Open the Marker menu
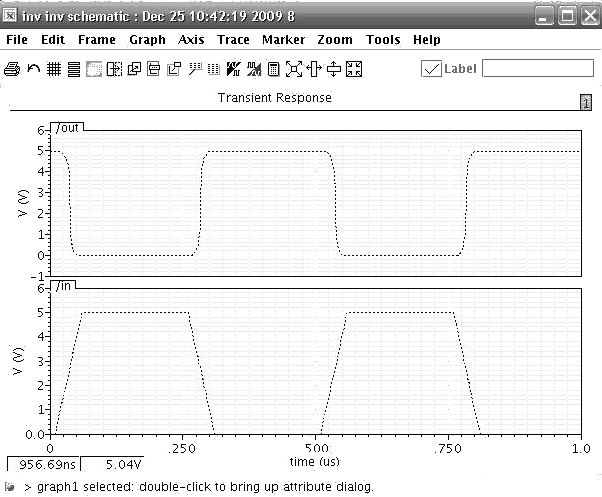This screenshot has height=497, width=602. tap(283, 40)
